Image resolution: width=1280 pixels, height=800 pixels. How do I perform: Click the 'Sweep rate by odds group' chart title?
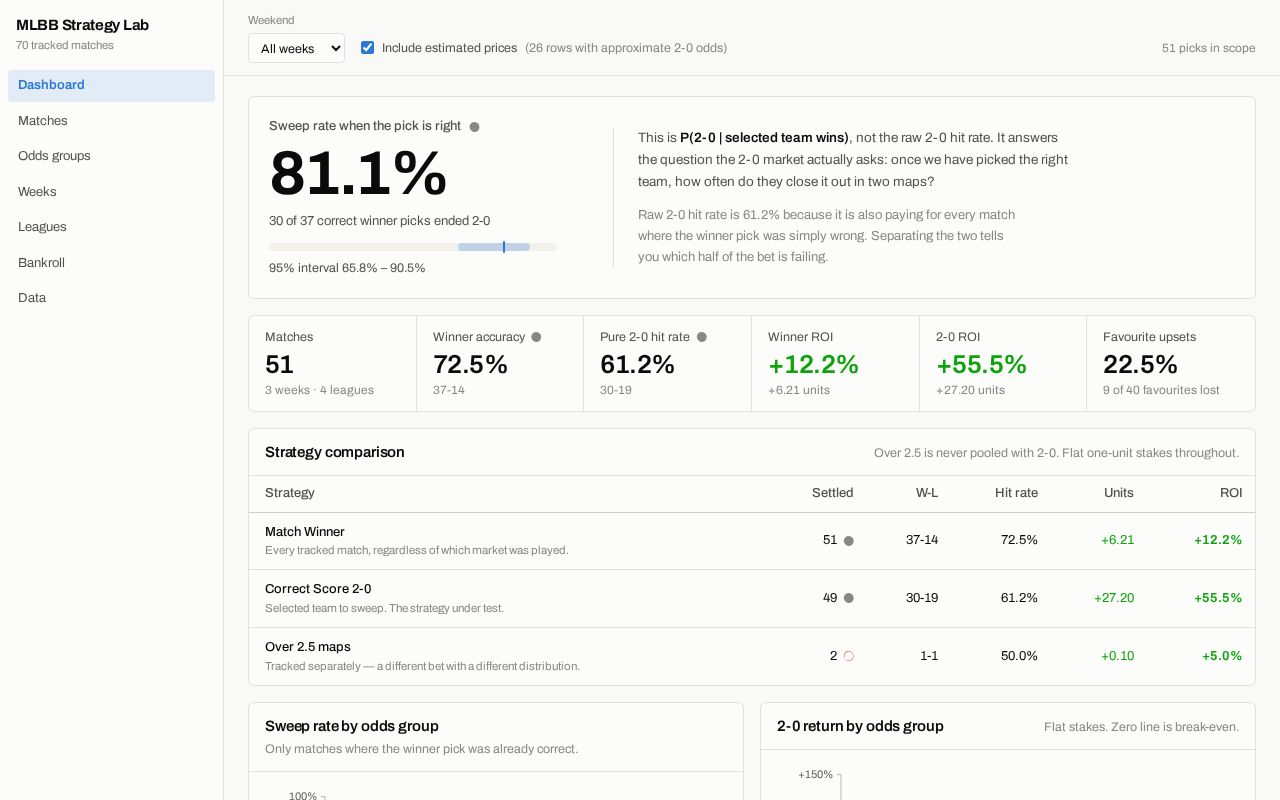click(x=352, y=726)
